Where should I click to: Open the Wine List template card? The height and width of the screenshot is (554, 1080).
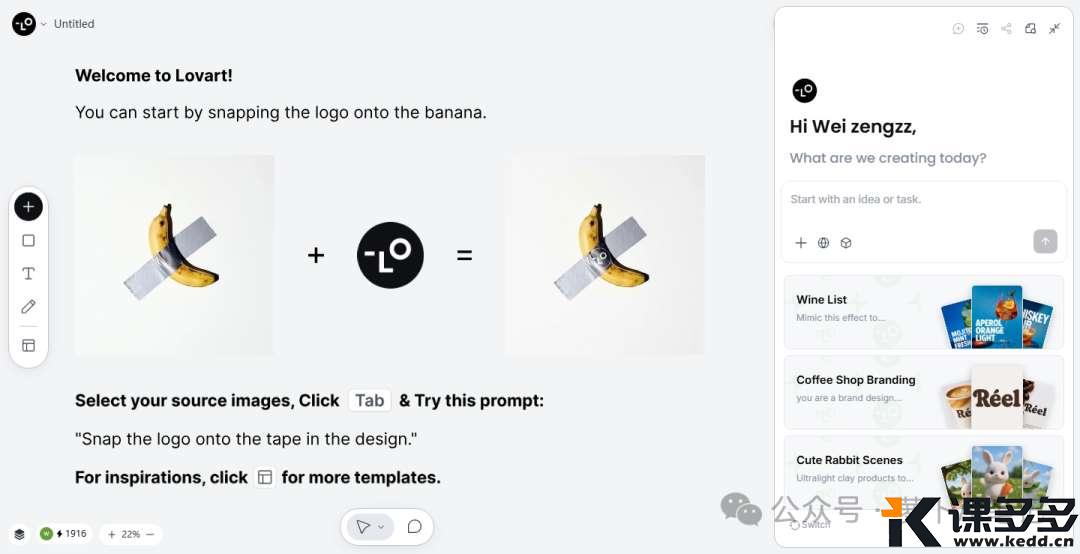(924, 312)
